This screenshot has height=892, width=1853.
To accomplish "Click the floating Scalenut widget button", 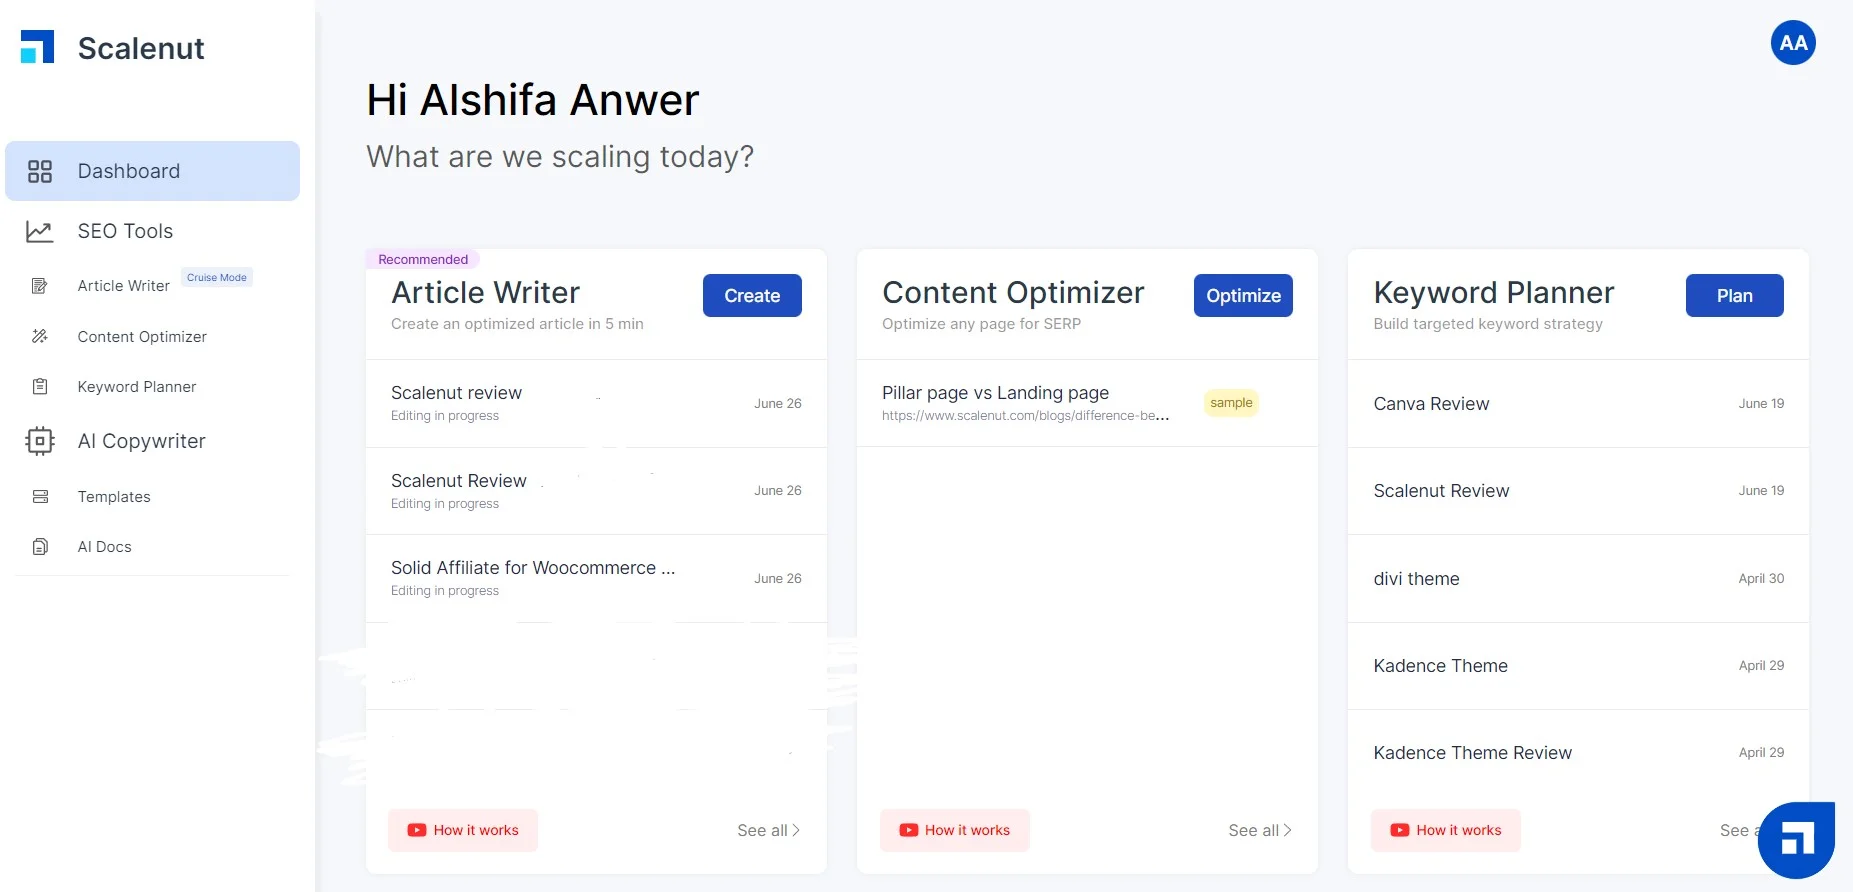I will 1795,840.
